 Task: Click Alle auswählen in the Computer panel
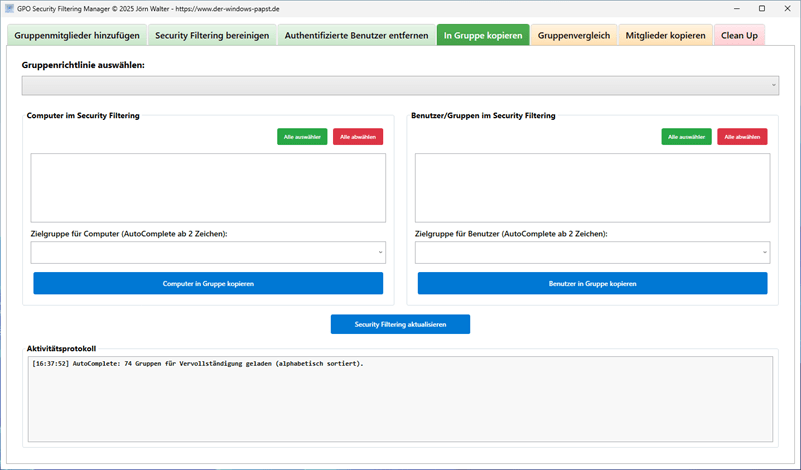click(x=302, y=136)
